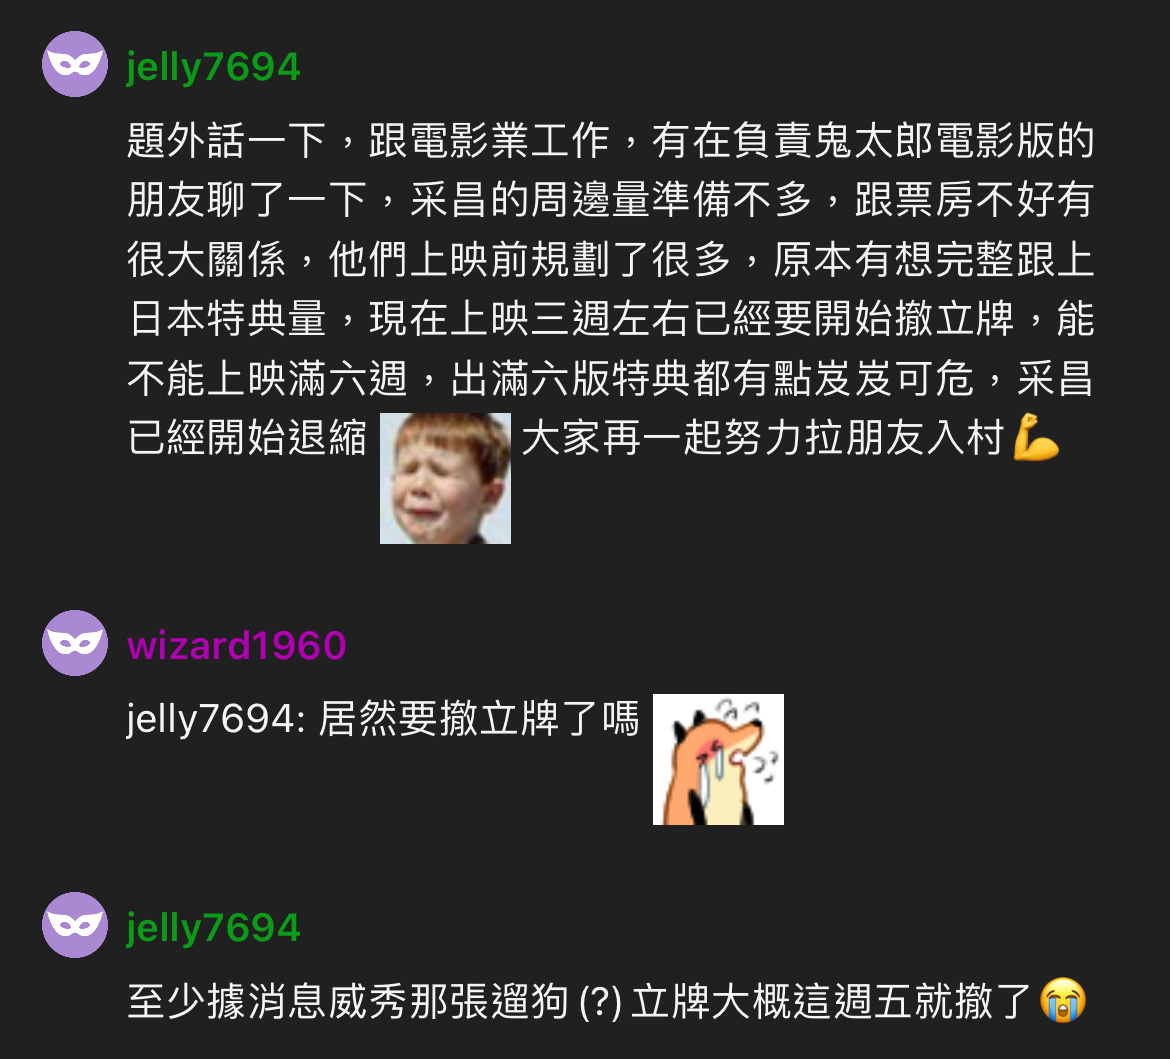Click the loudly crying face emoji

tap(1063, 1001)
